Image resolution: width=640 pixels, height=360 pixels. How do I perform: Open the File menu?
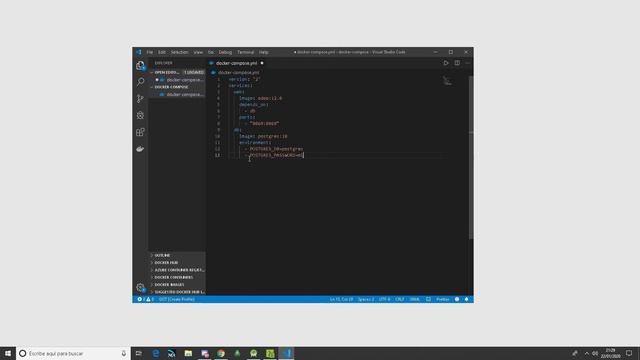click(x=150, y=52)
